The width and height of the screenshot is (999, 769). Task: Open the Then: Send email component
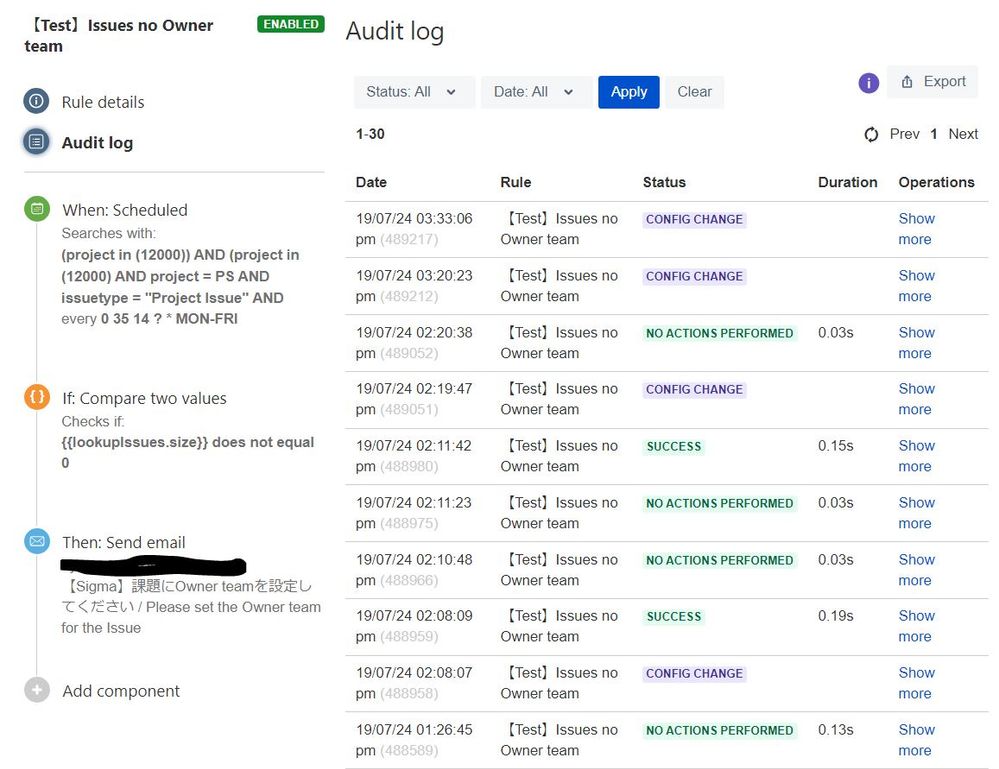click(124, 542)
